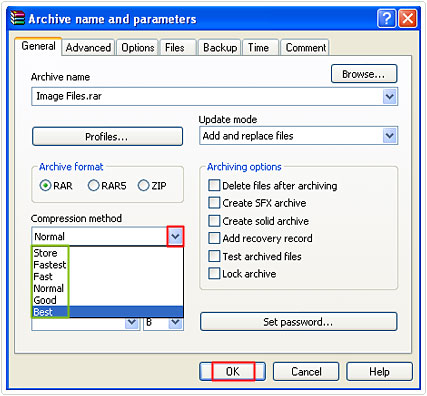Click the Cancel button

click(306, 371)
